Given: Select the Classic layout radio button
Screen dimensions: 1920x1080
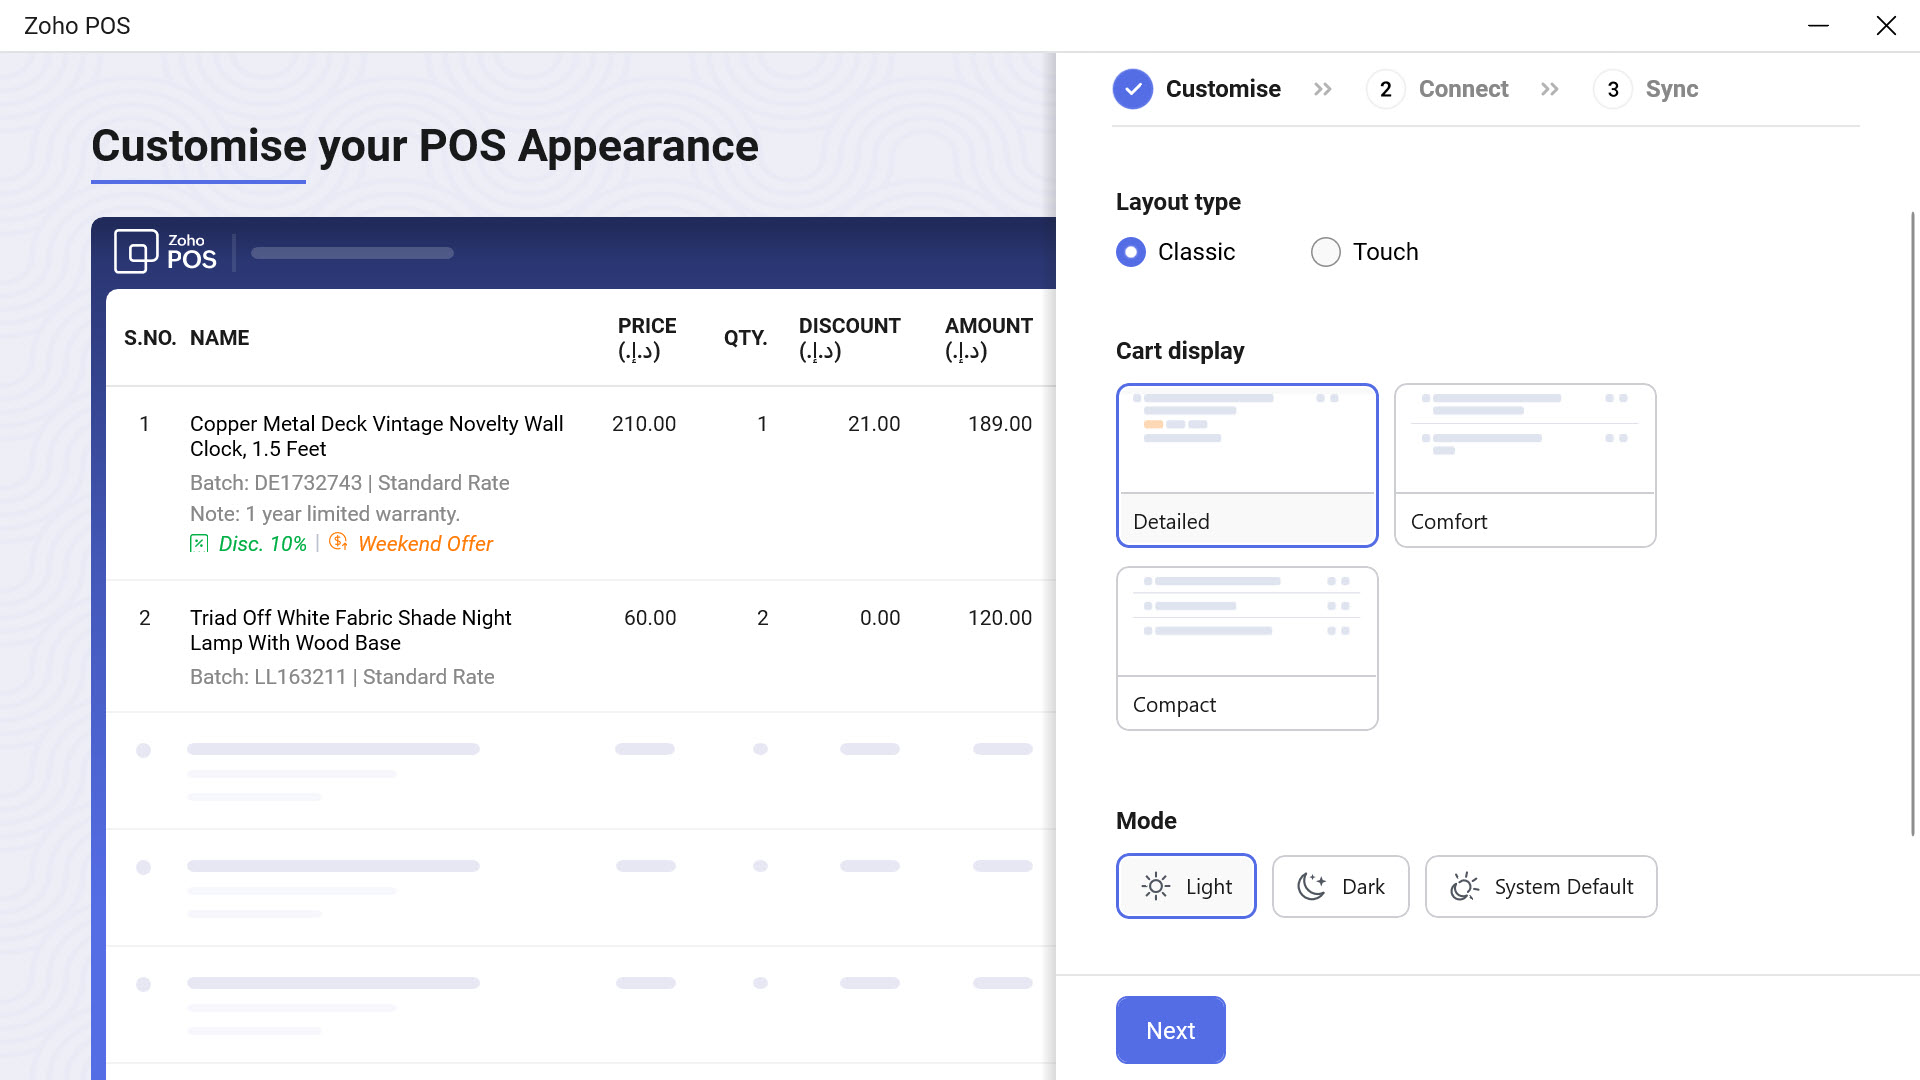Looking at the screenshot, I should coord(1131,252).
